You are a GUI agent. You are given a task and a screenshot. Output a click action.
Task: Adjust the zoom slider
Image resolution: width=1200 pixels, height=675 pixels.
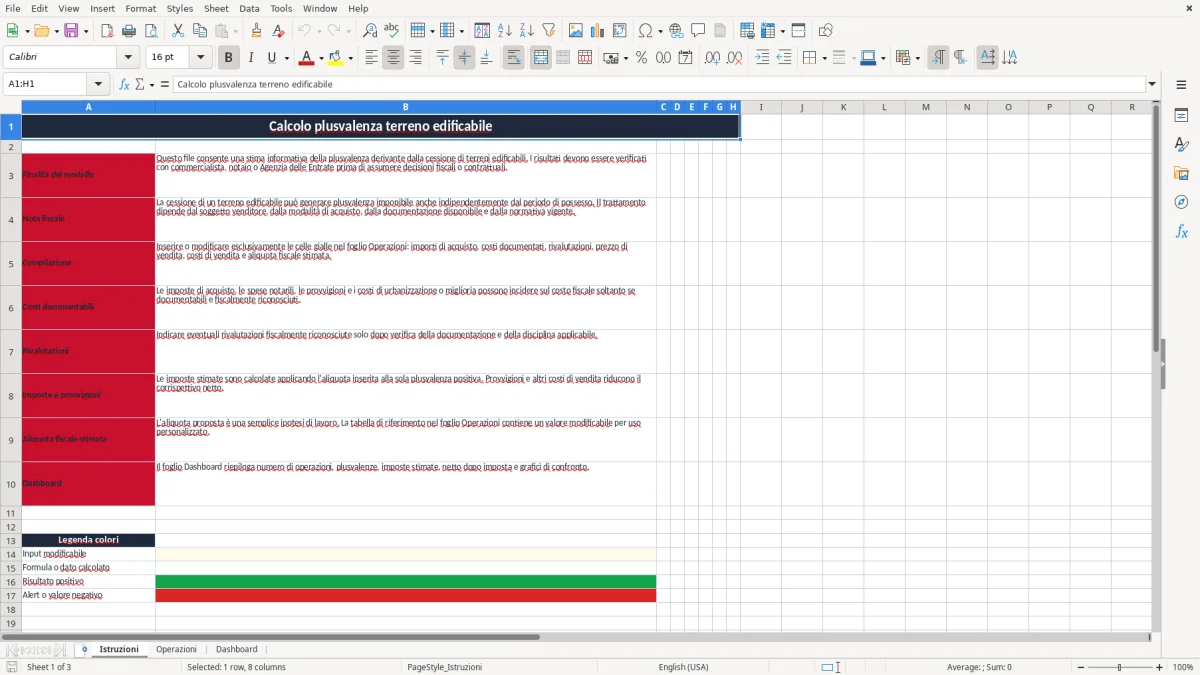coord(1120,667)
